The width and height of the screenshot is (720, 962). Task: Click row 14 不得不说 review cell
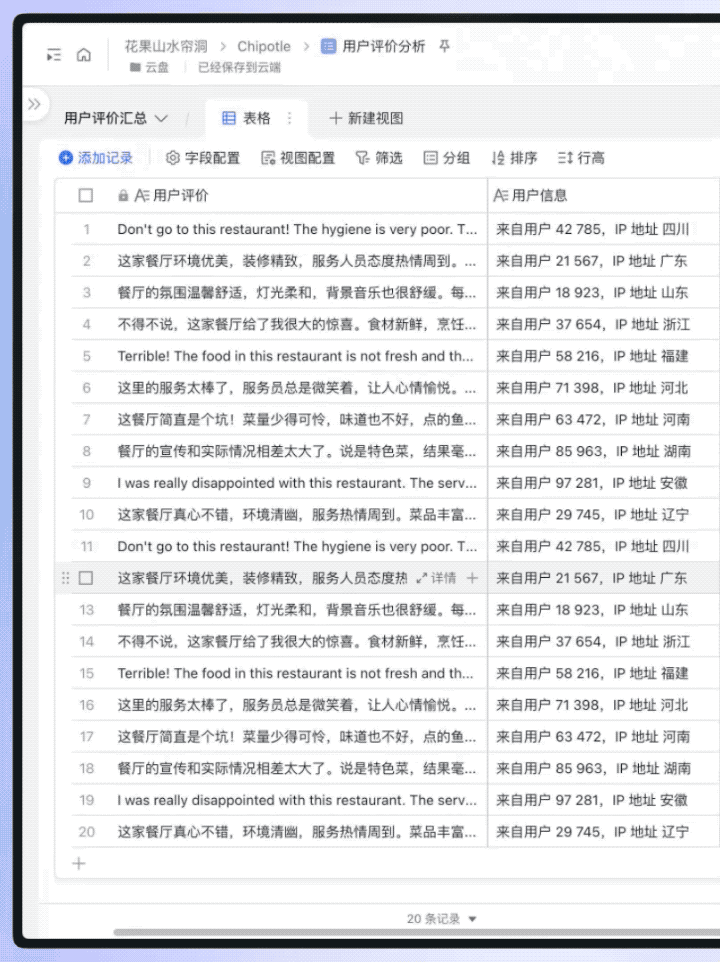click(x=297, y=642)
